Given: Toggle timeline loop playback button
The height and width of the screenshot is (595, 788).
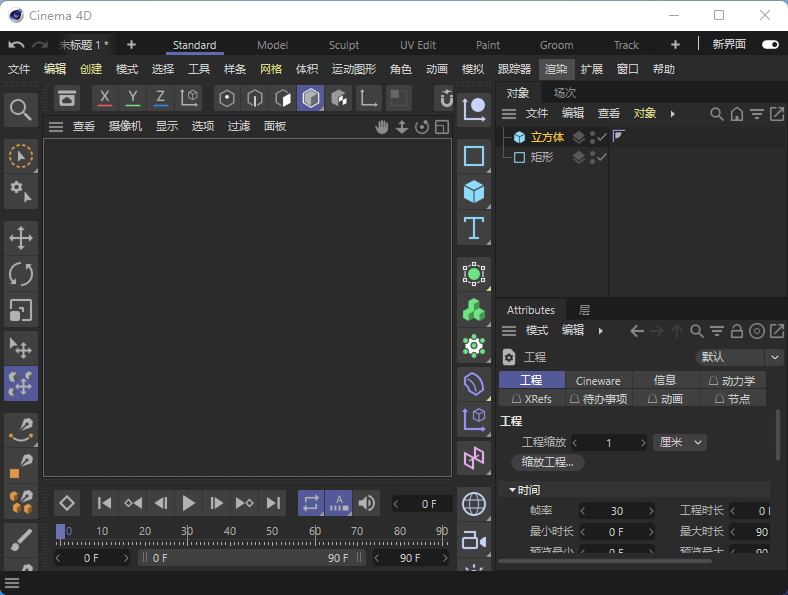Looking at the screenshot, I should [x=311, y=503].
